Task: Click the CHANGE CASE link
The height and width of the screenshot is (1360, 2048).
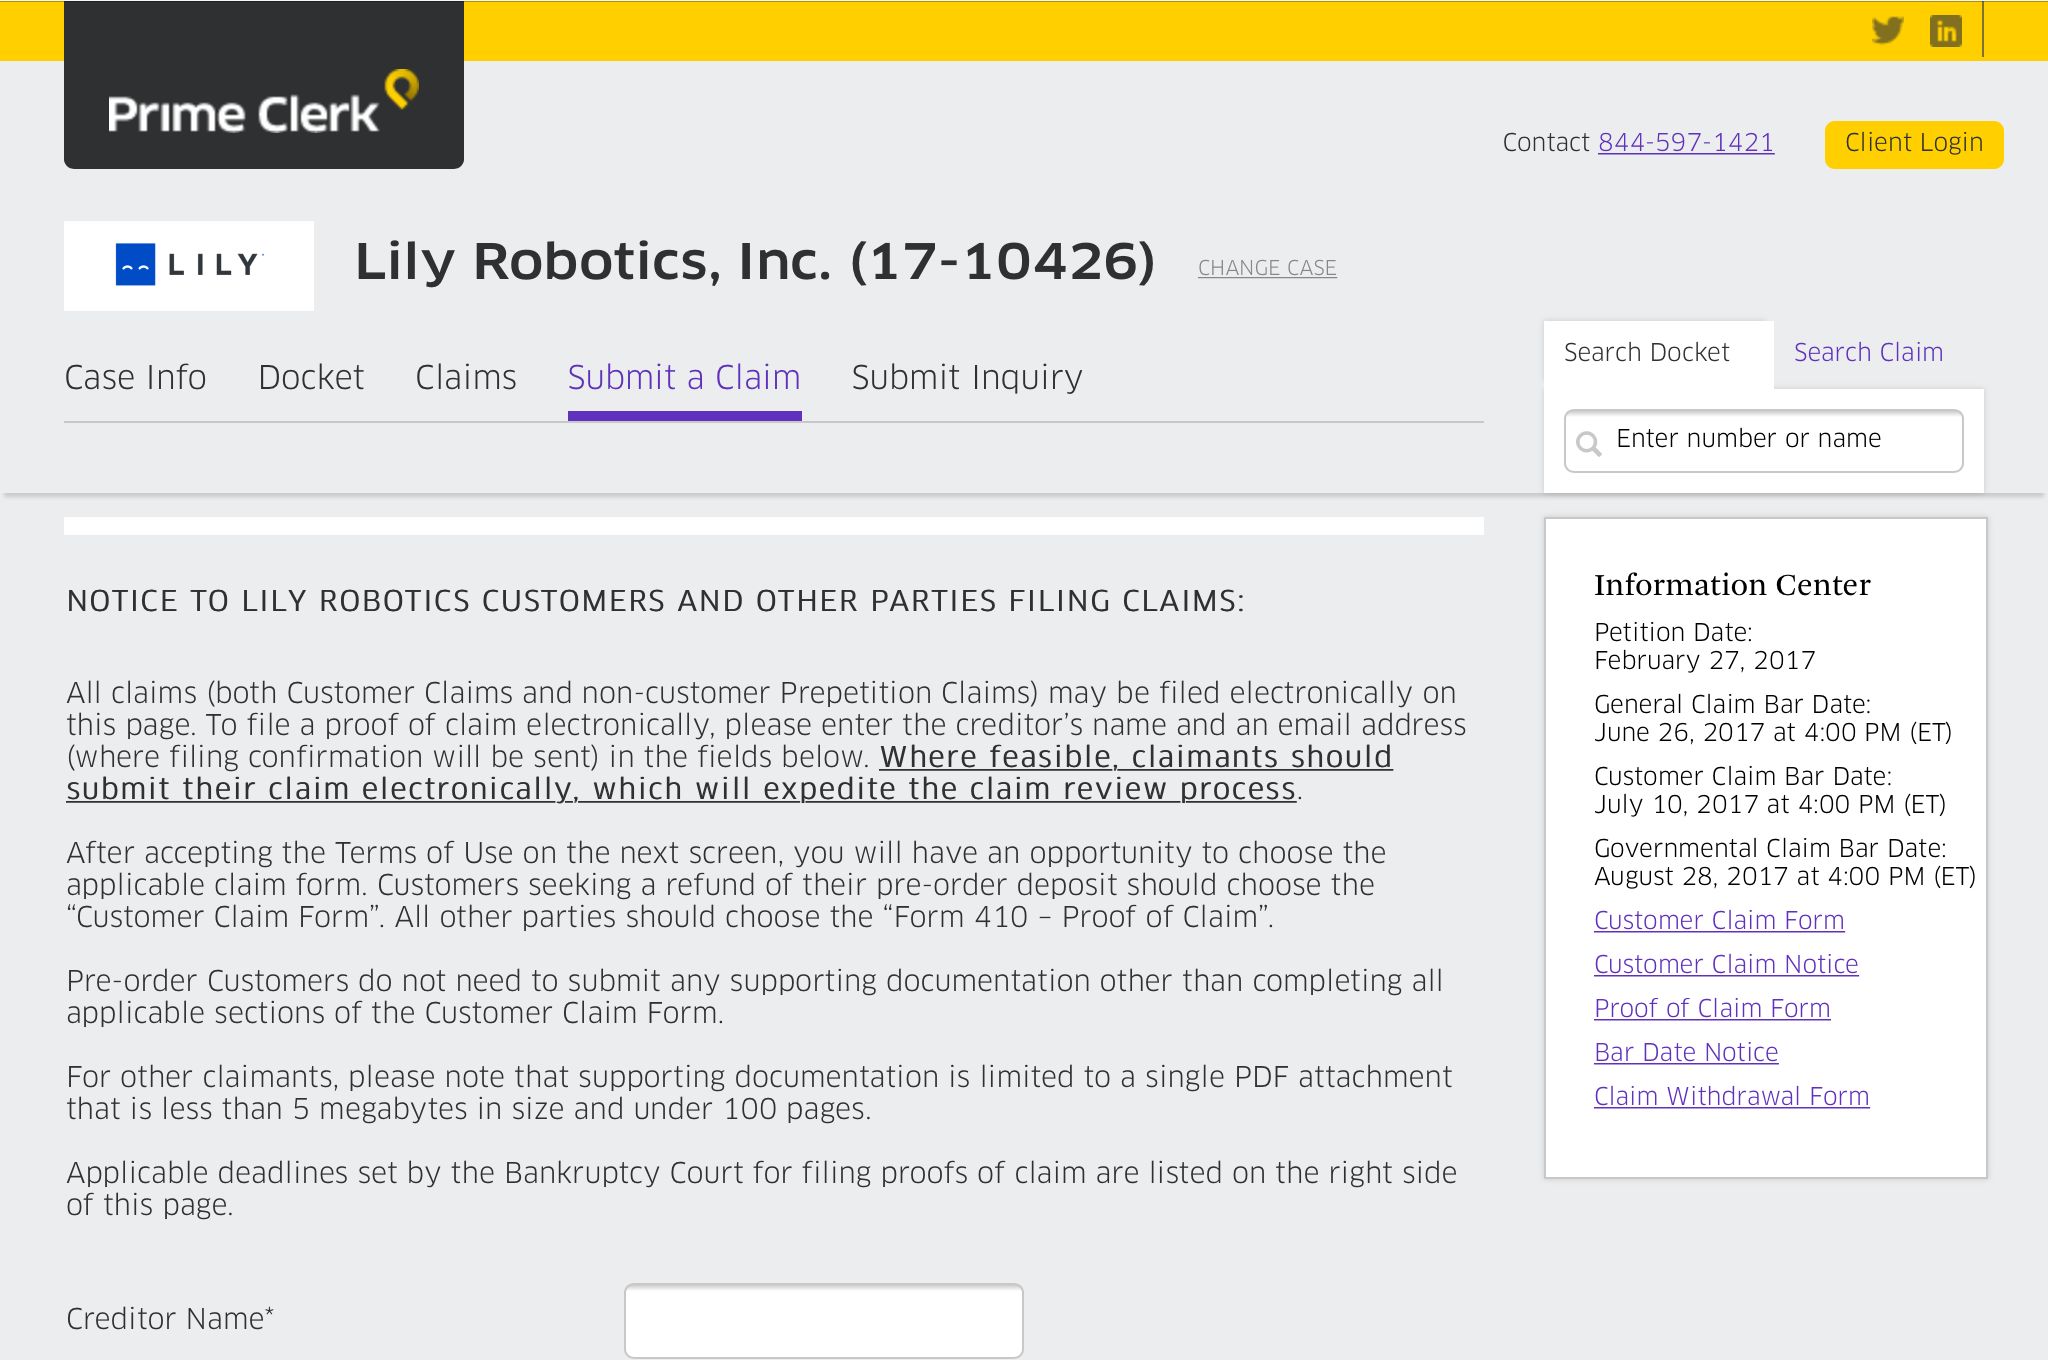Action: click(x=1266, y=267)
